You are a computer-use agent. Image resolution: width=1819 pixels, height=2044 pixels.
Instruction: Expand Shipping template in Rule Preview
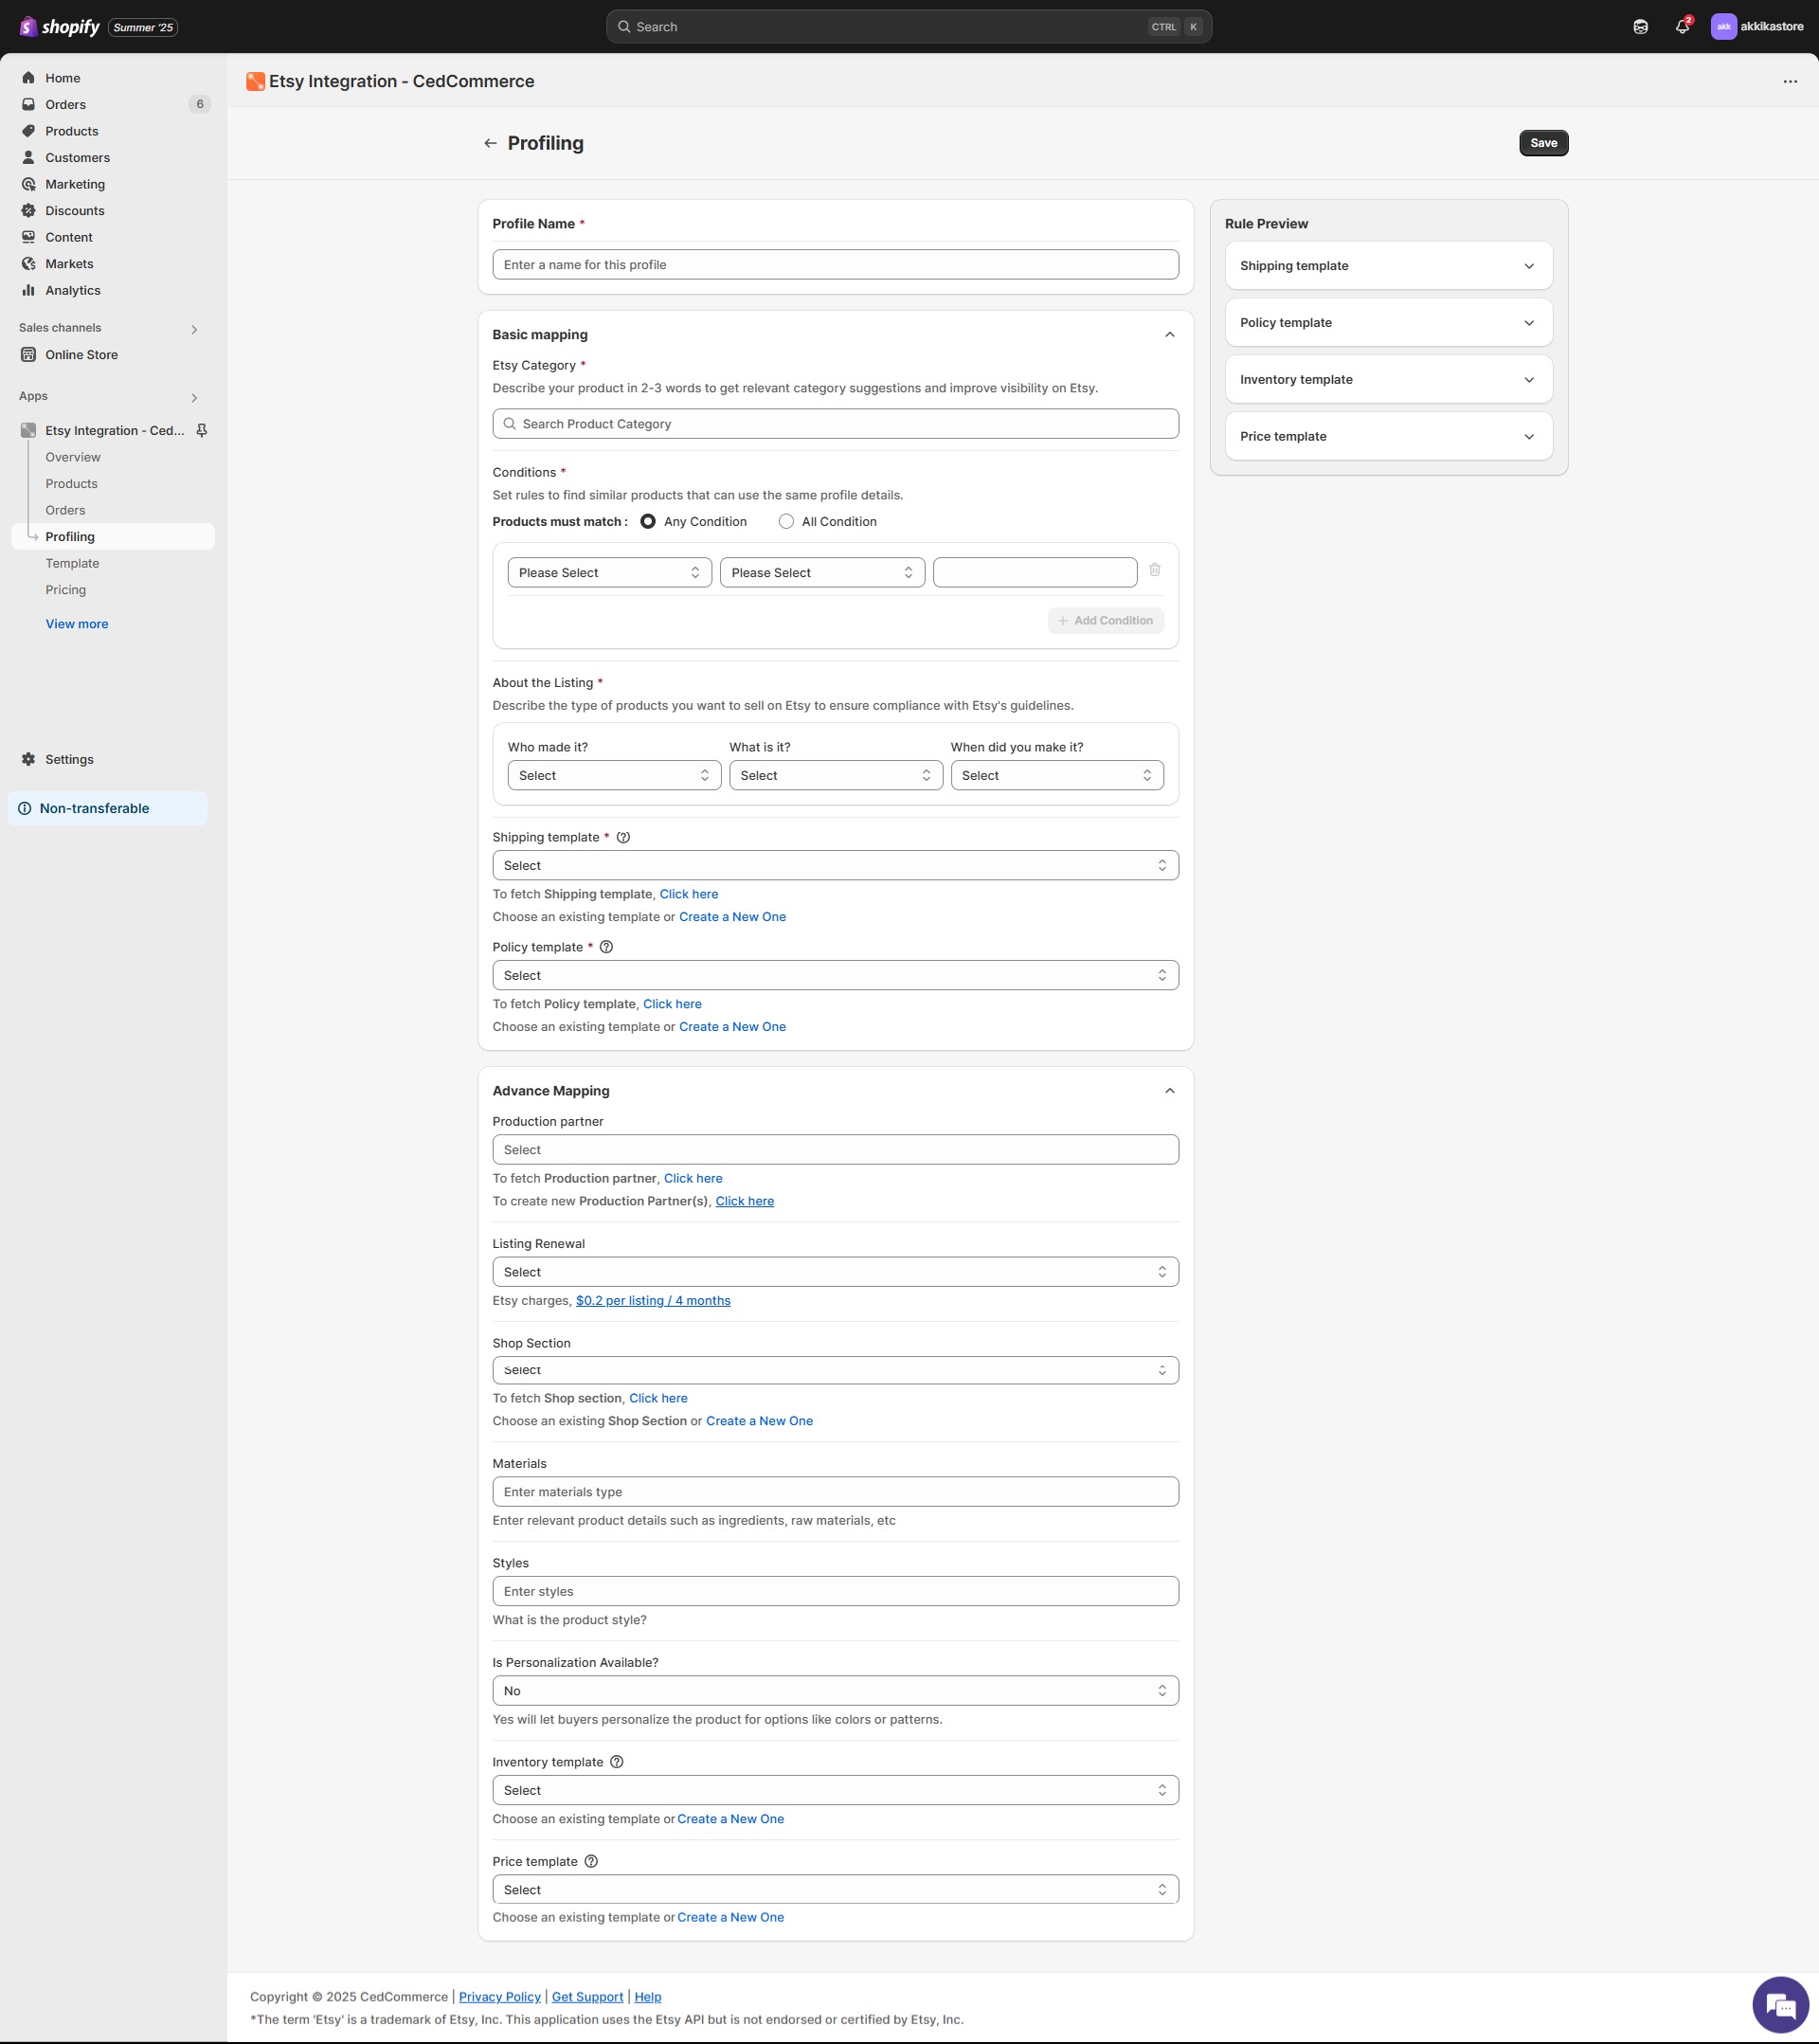pos(1388,266)
